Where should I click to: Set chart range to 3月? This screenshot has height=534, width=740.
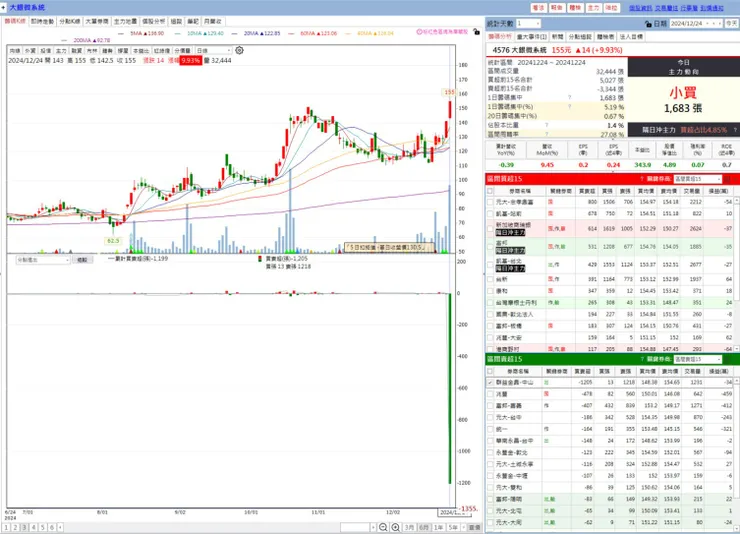point(410,527)
